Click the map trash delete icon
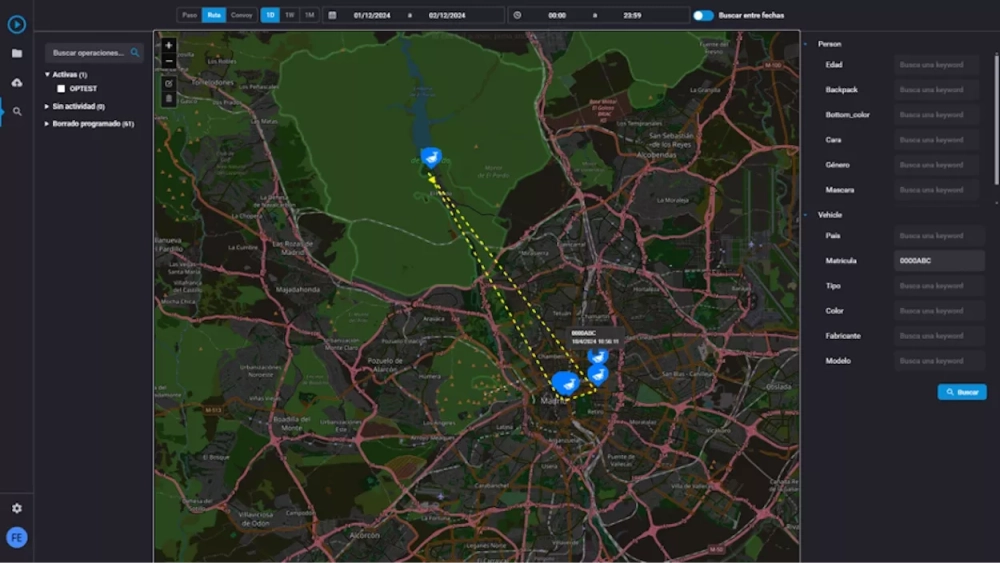1000x563 pixels. [168, 99]
